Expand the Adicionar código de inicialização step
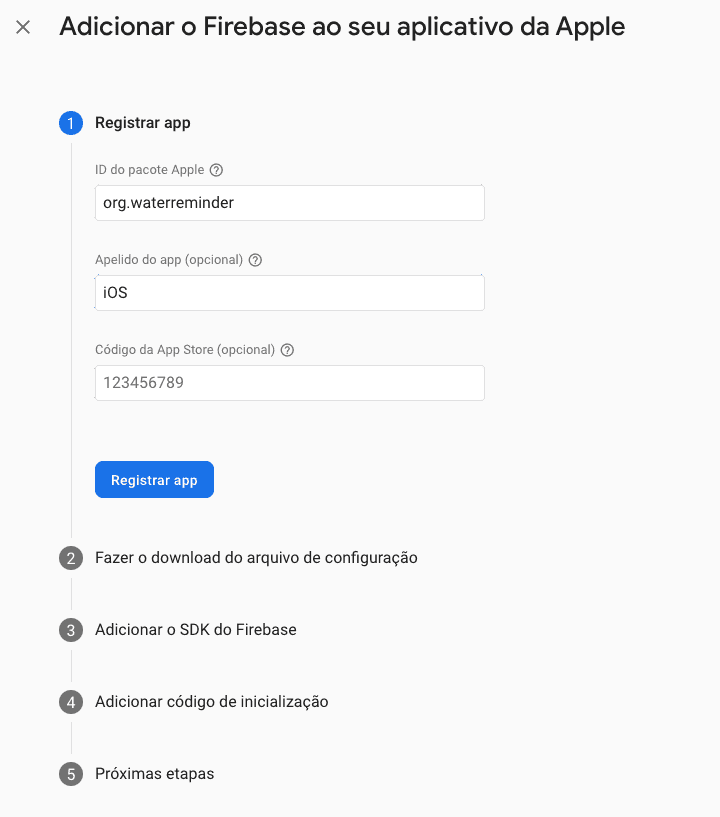The image size is (720, 817). tap(212, 702)
